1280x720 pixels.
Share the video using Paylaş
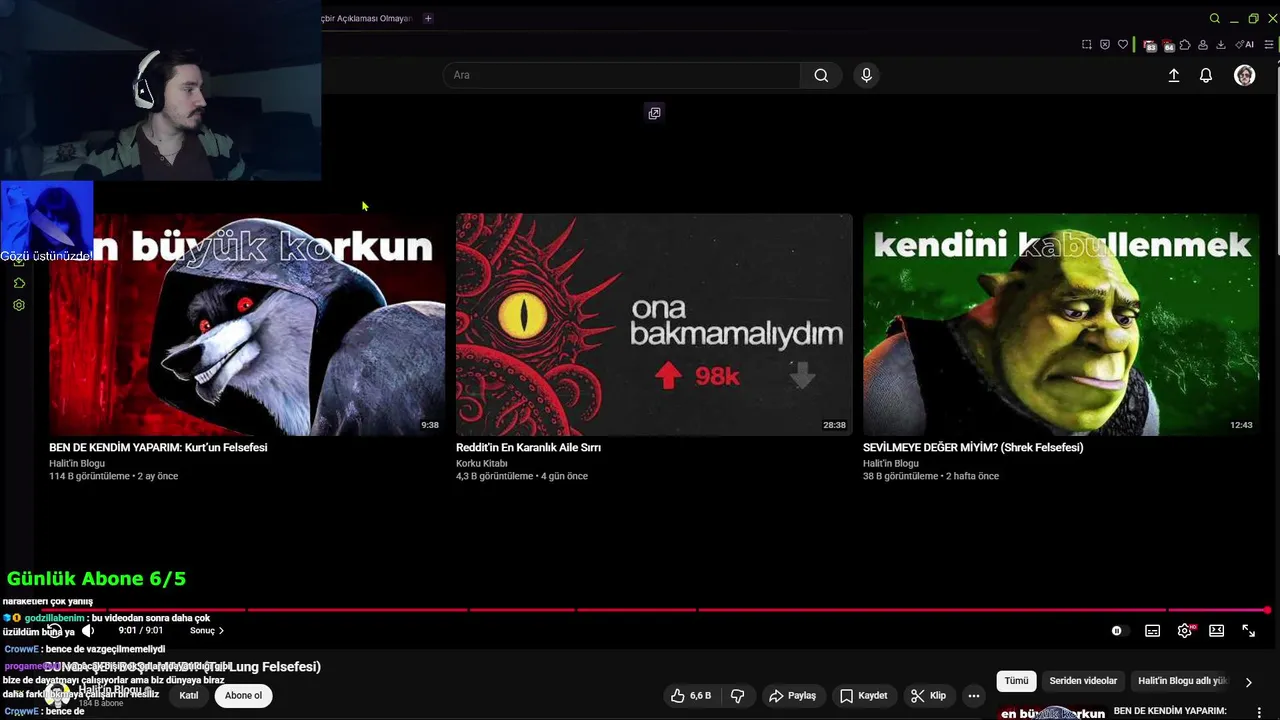[x=792, y=695]
